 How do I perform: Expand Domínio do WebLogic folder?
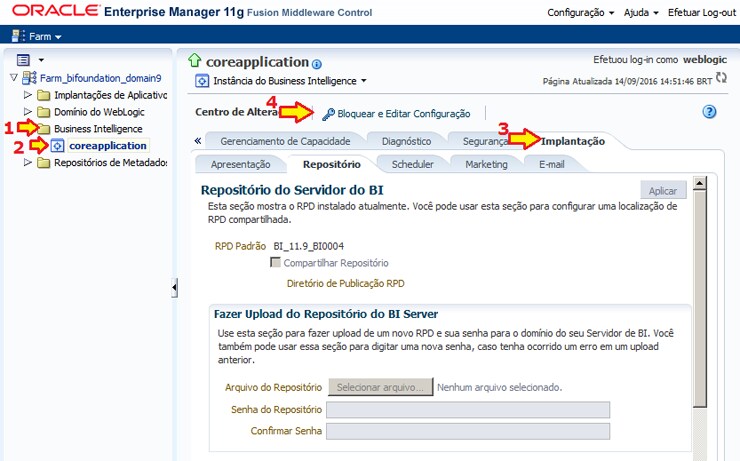(28, 112)
